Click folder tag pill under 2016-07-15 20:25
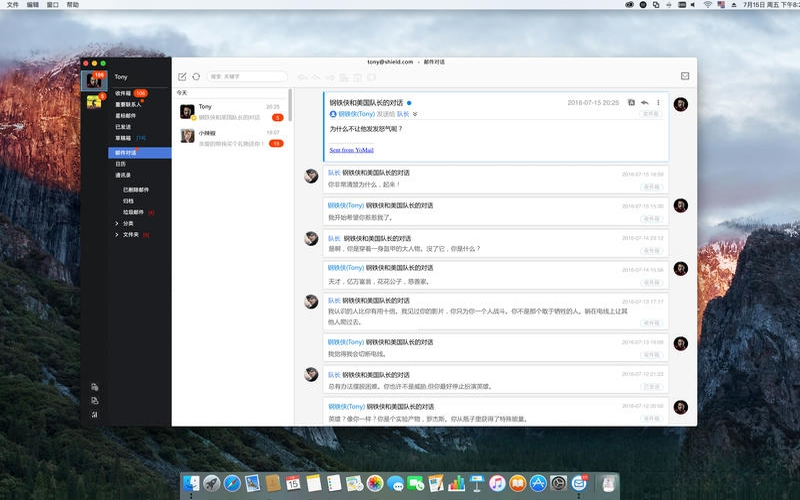The image size is (800, 500). [651, 114]
